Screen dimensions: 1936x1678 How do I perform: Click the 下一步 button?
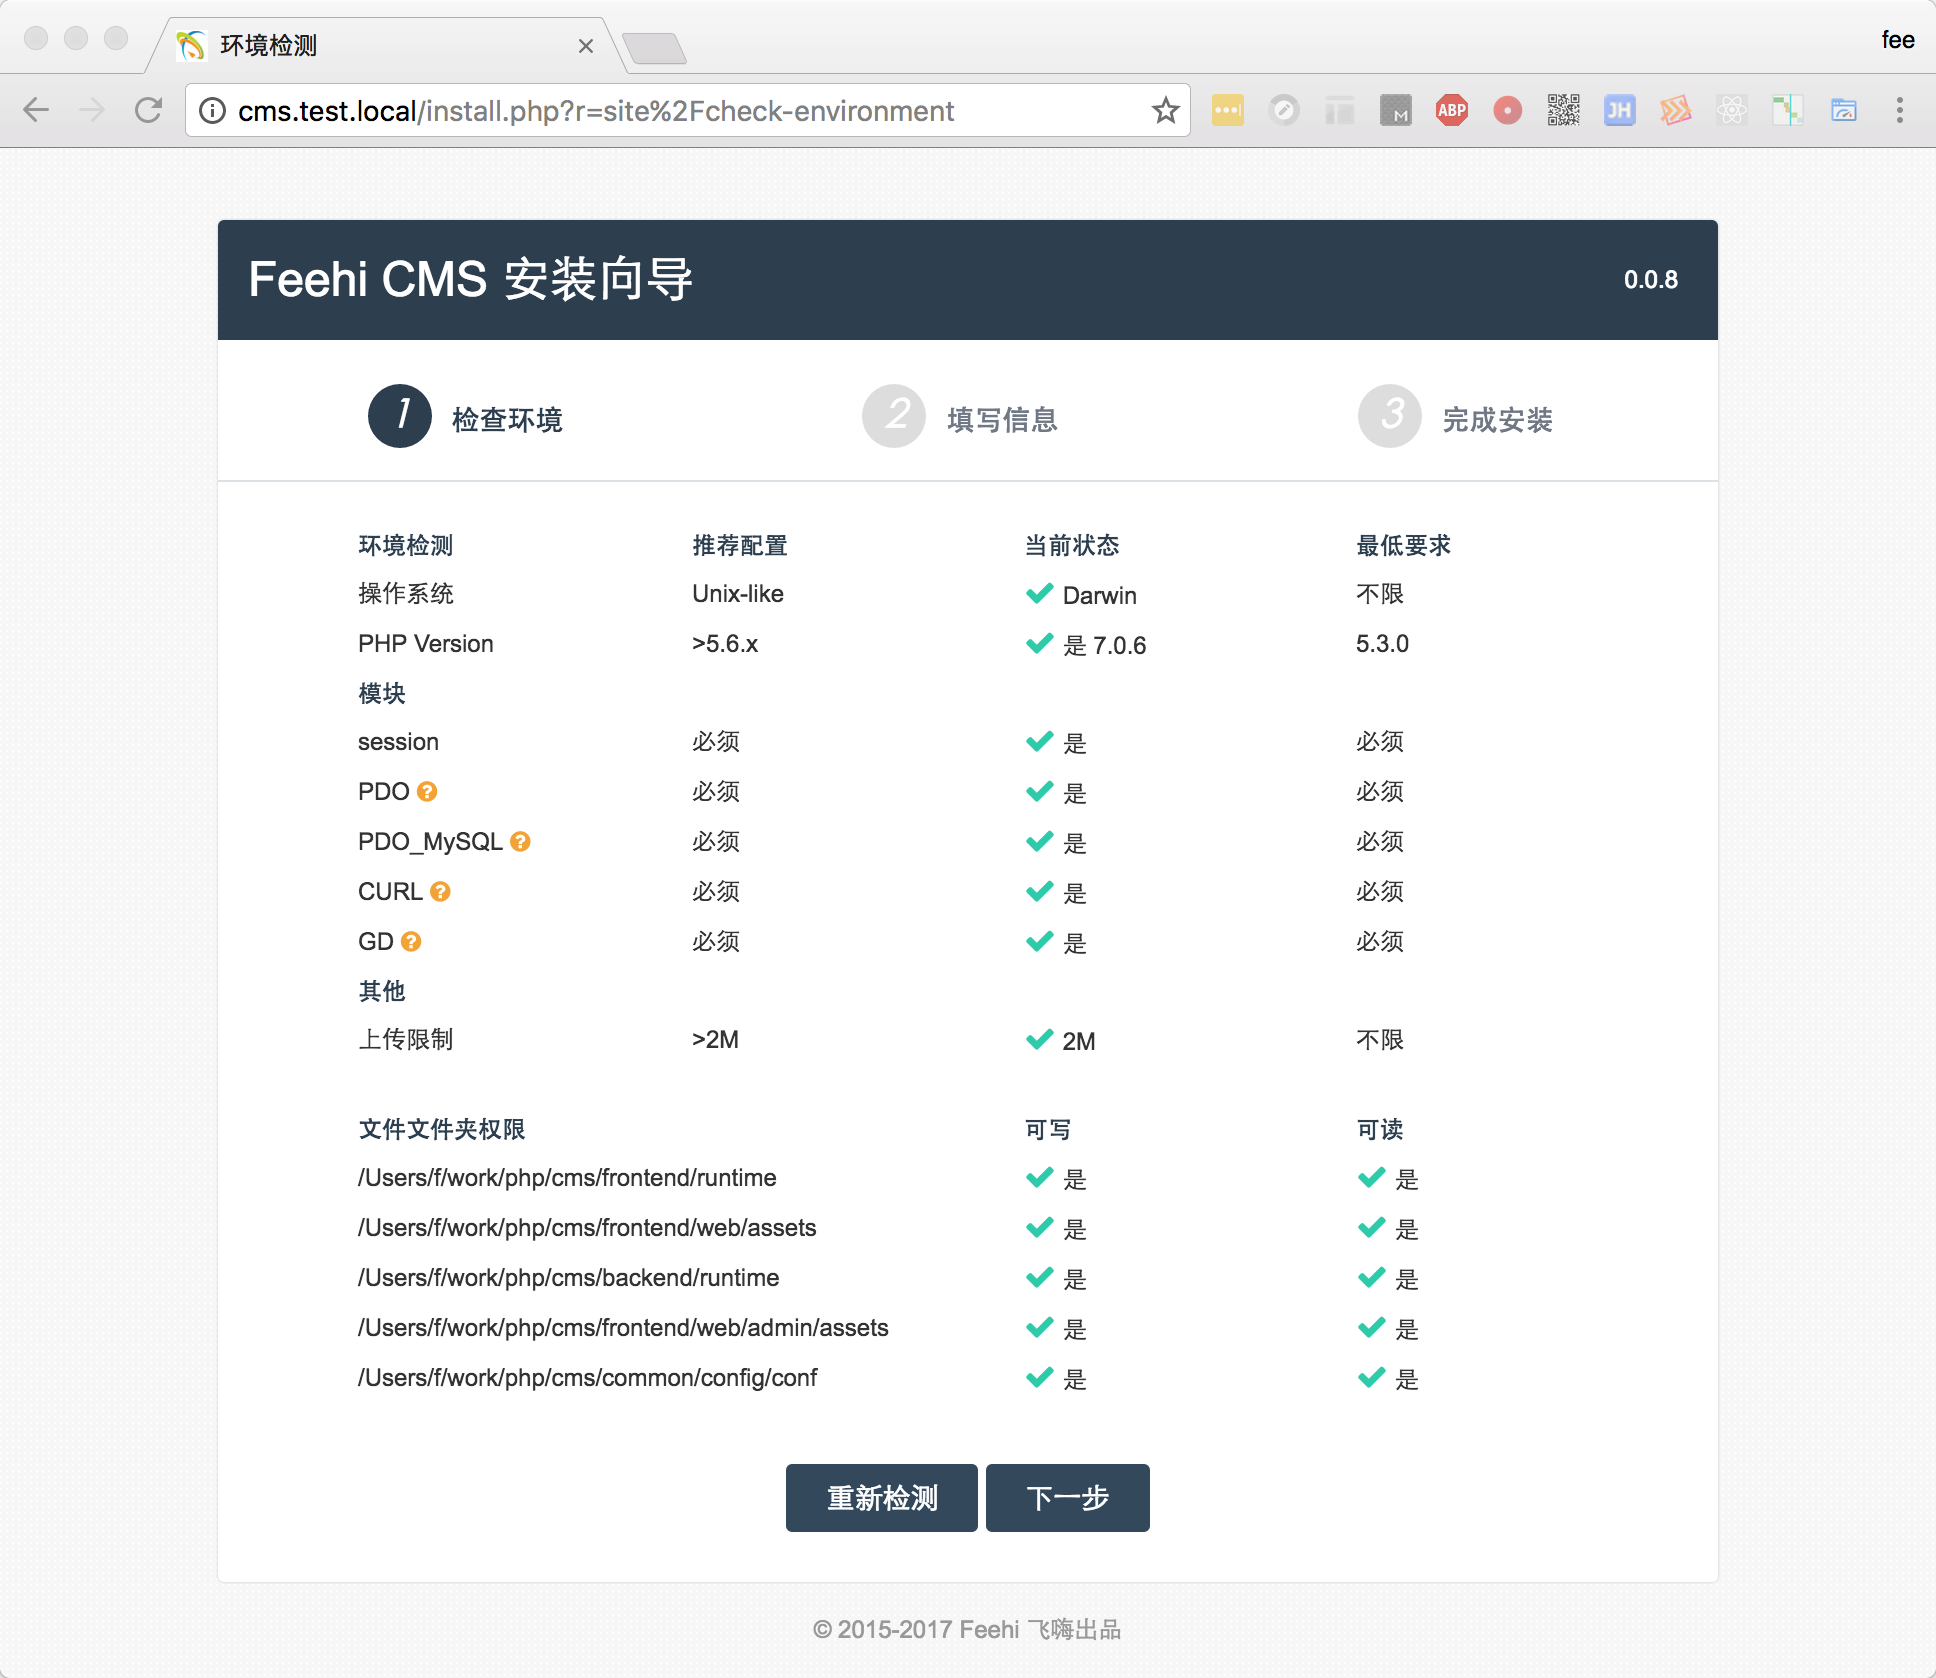pyautogui.click(x=1067, y=1498)
